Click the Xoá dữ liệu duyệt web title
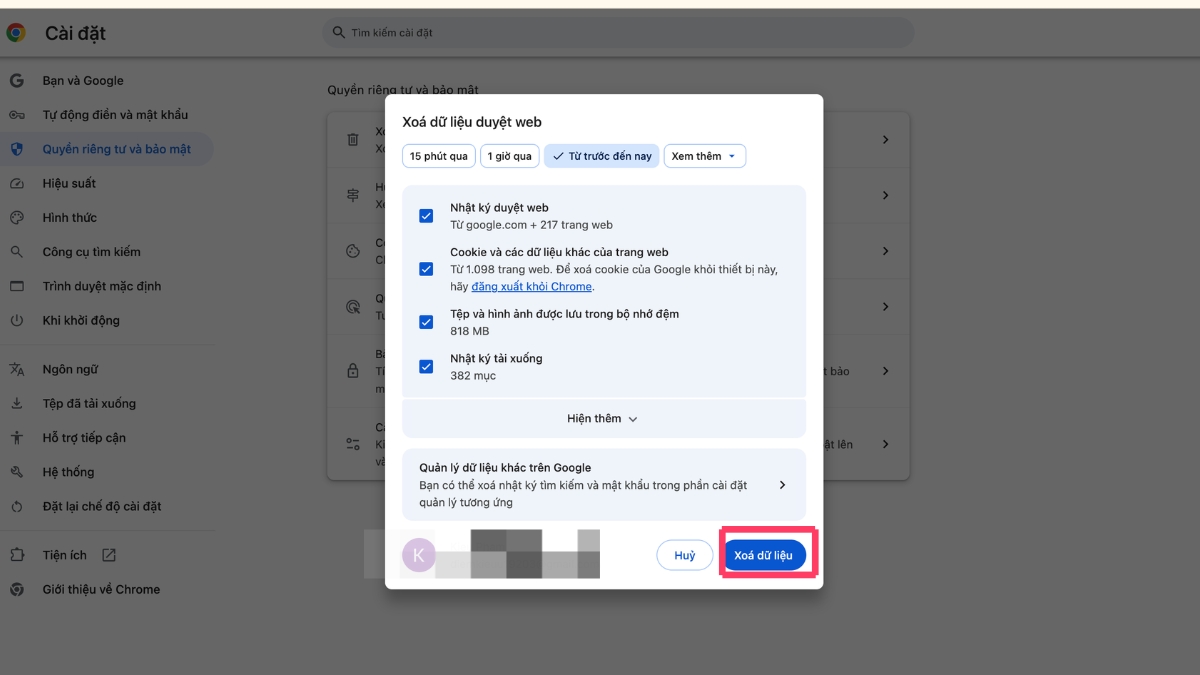 pos(472,122)
